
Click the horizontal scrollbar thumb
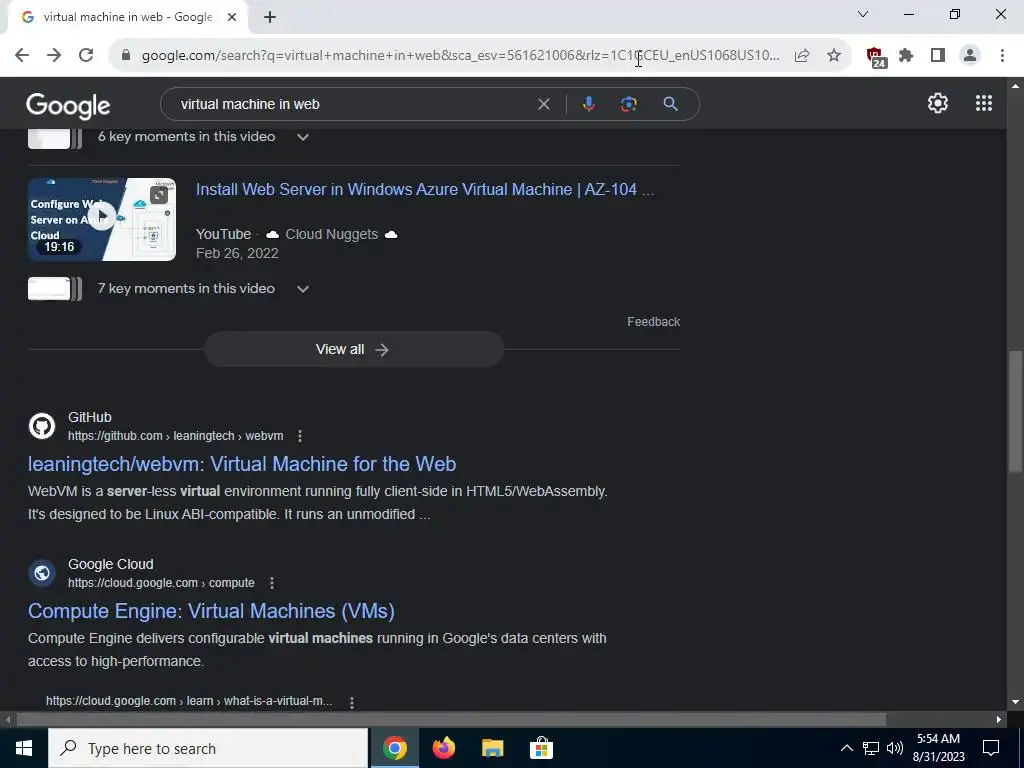451,720
